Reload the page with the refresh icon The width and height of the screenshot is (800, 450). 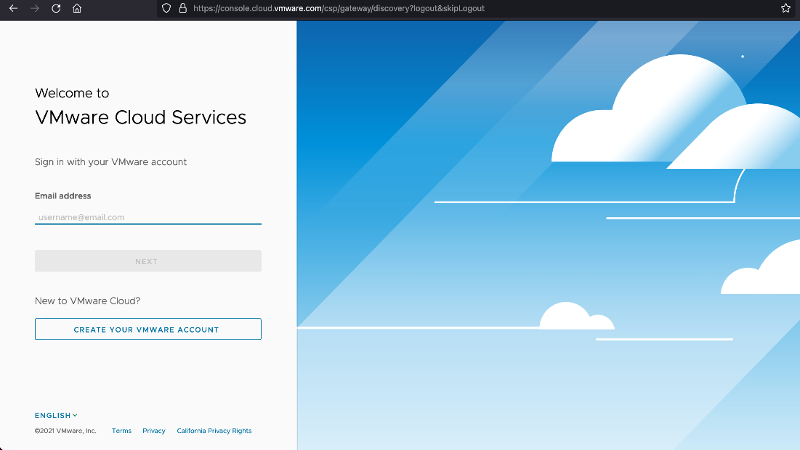point(56,8)
